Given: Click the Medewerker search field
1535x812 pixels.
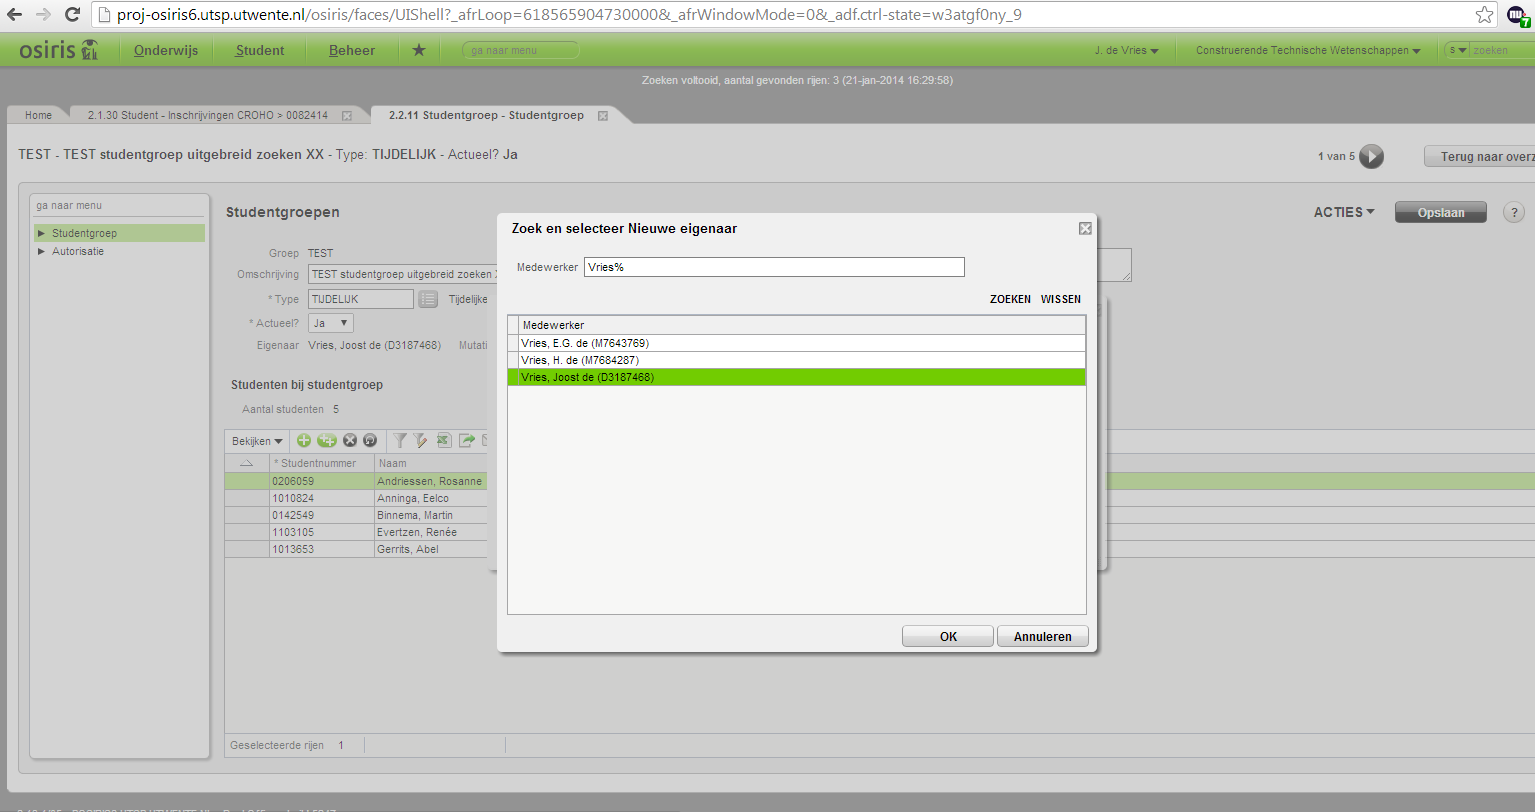Looking at the screenshot, I should [774, 267].
